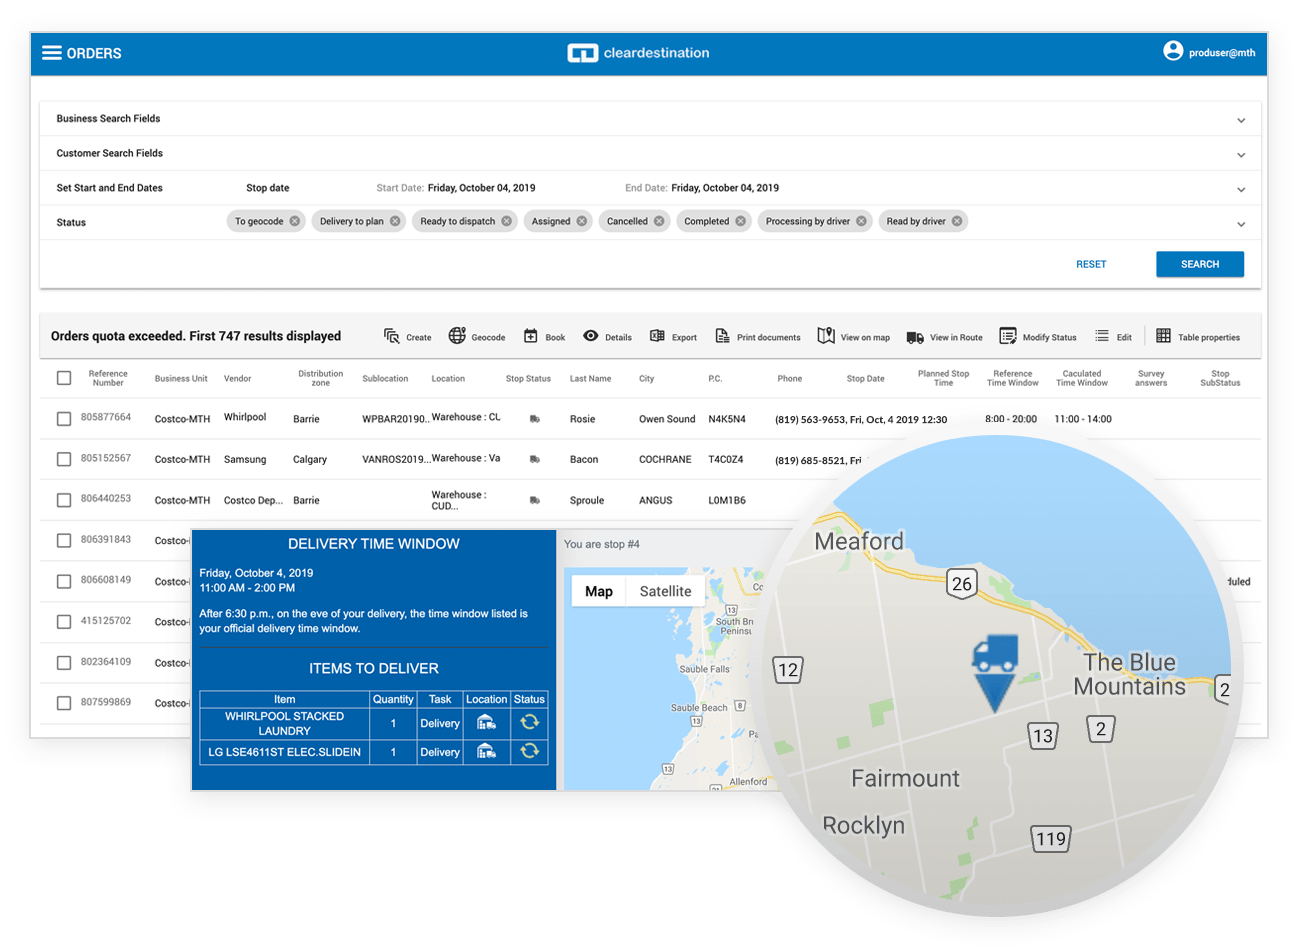Expand the Business Search Fields section
1300x951 pixels.
(1241, 120)
